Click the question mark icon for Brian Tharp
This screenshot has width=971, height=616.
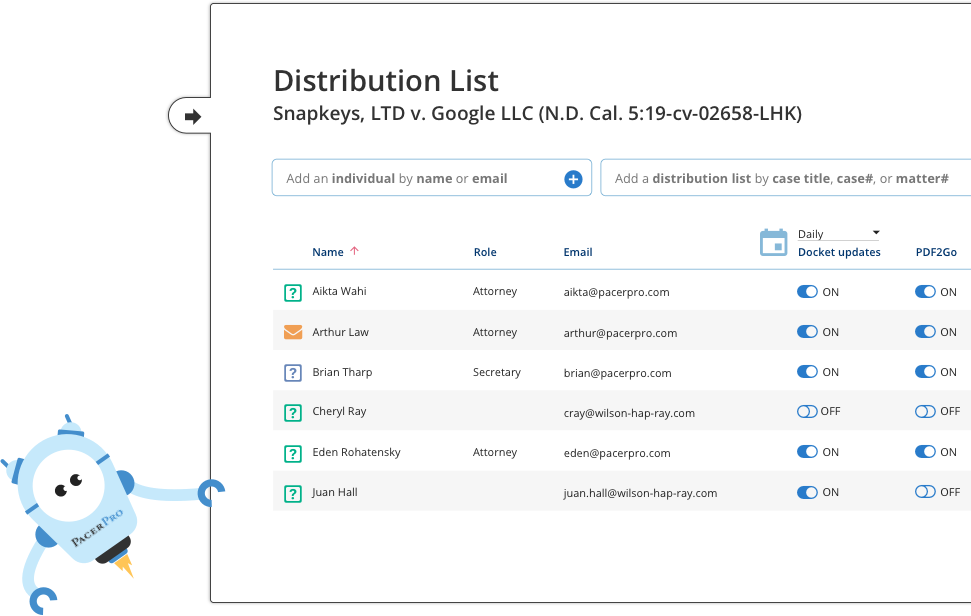tap(293, 373)
